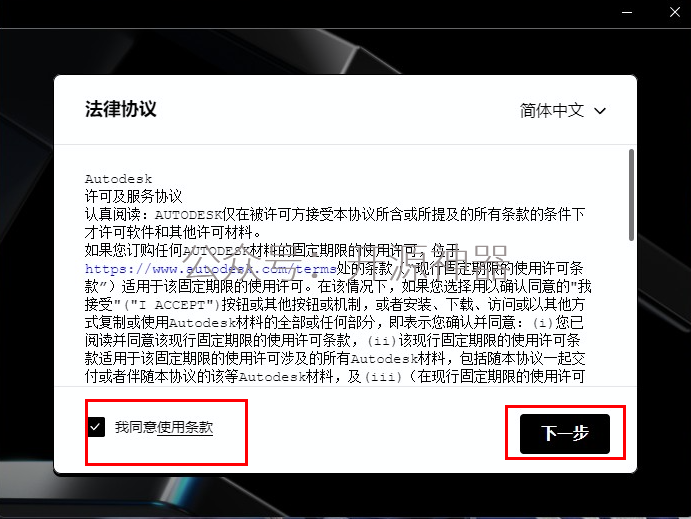
Task: Minimize the Autodesk installer window
Action: click(x=627, y=12)
